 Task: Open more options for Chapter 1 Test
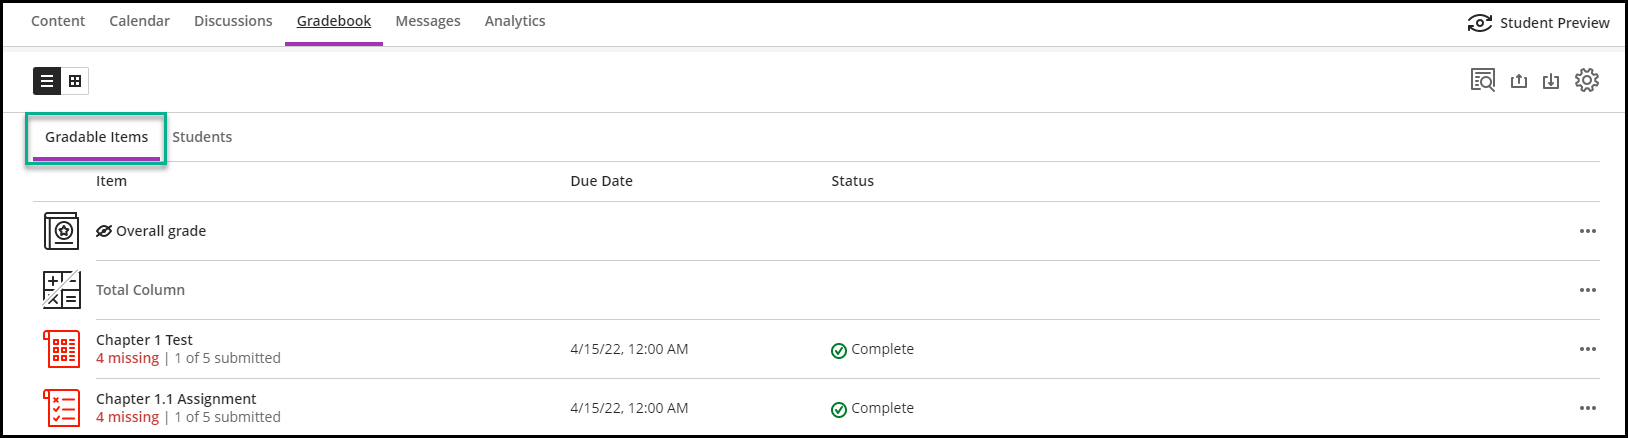point(1587,349)
